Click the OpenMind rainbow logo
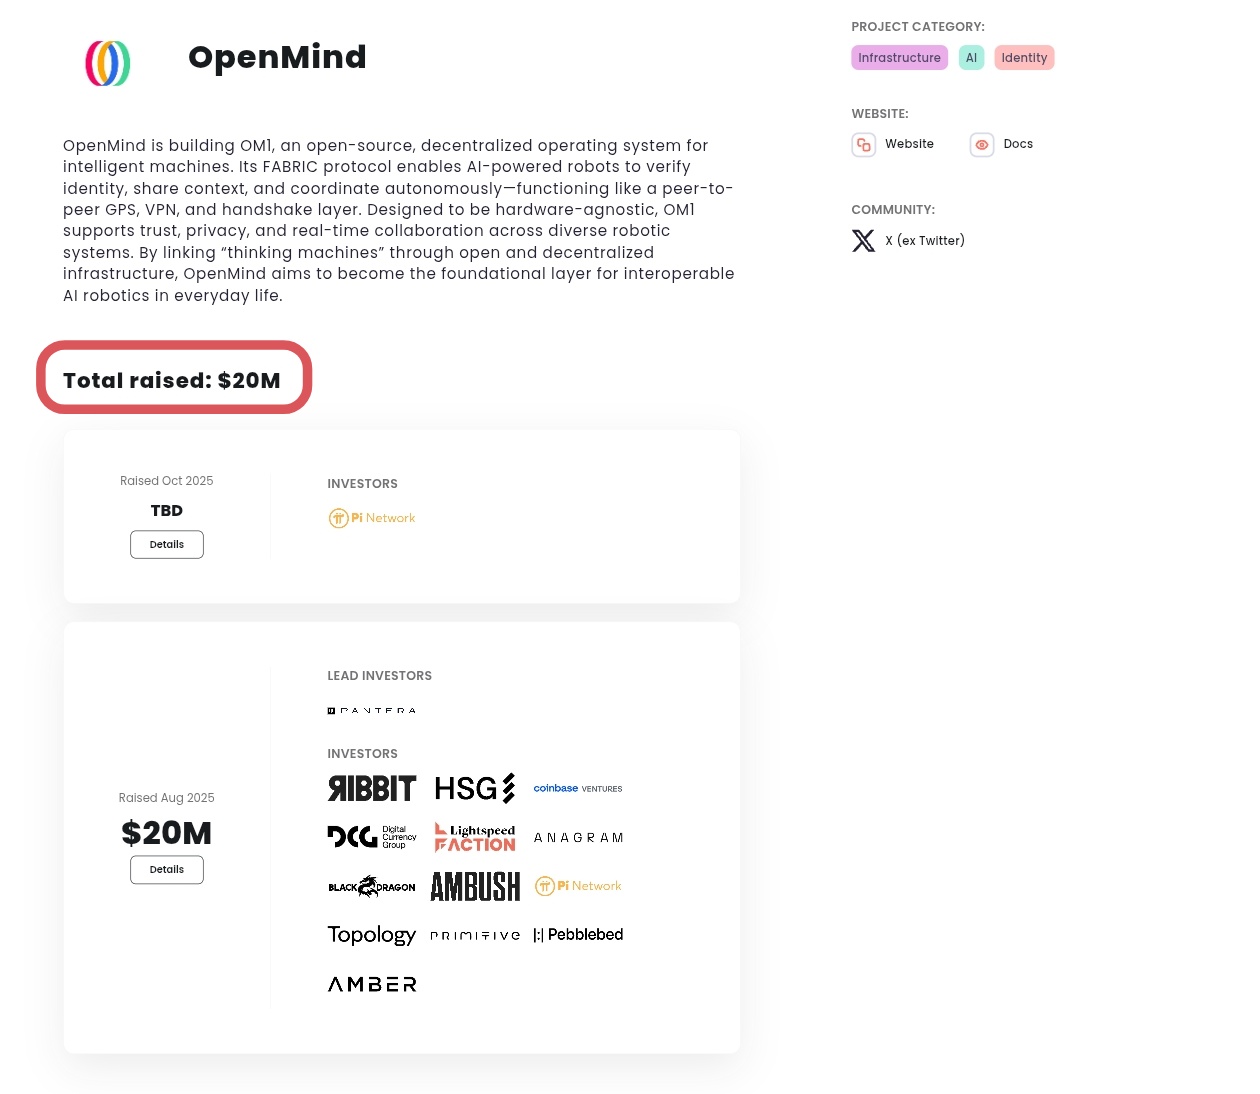 [108, 63]
